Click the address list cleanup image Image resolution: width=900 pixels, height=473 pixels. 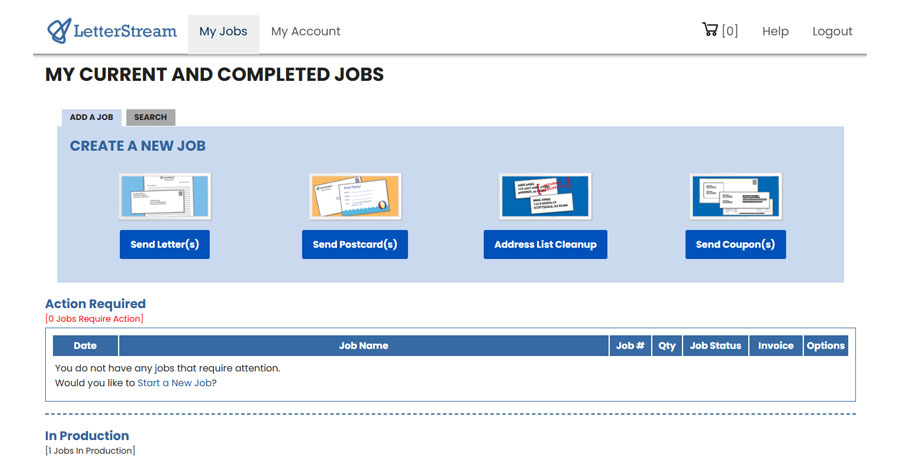tap(545, 196)
